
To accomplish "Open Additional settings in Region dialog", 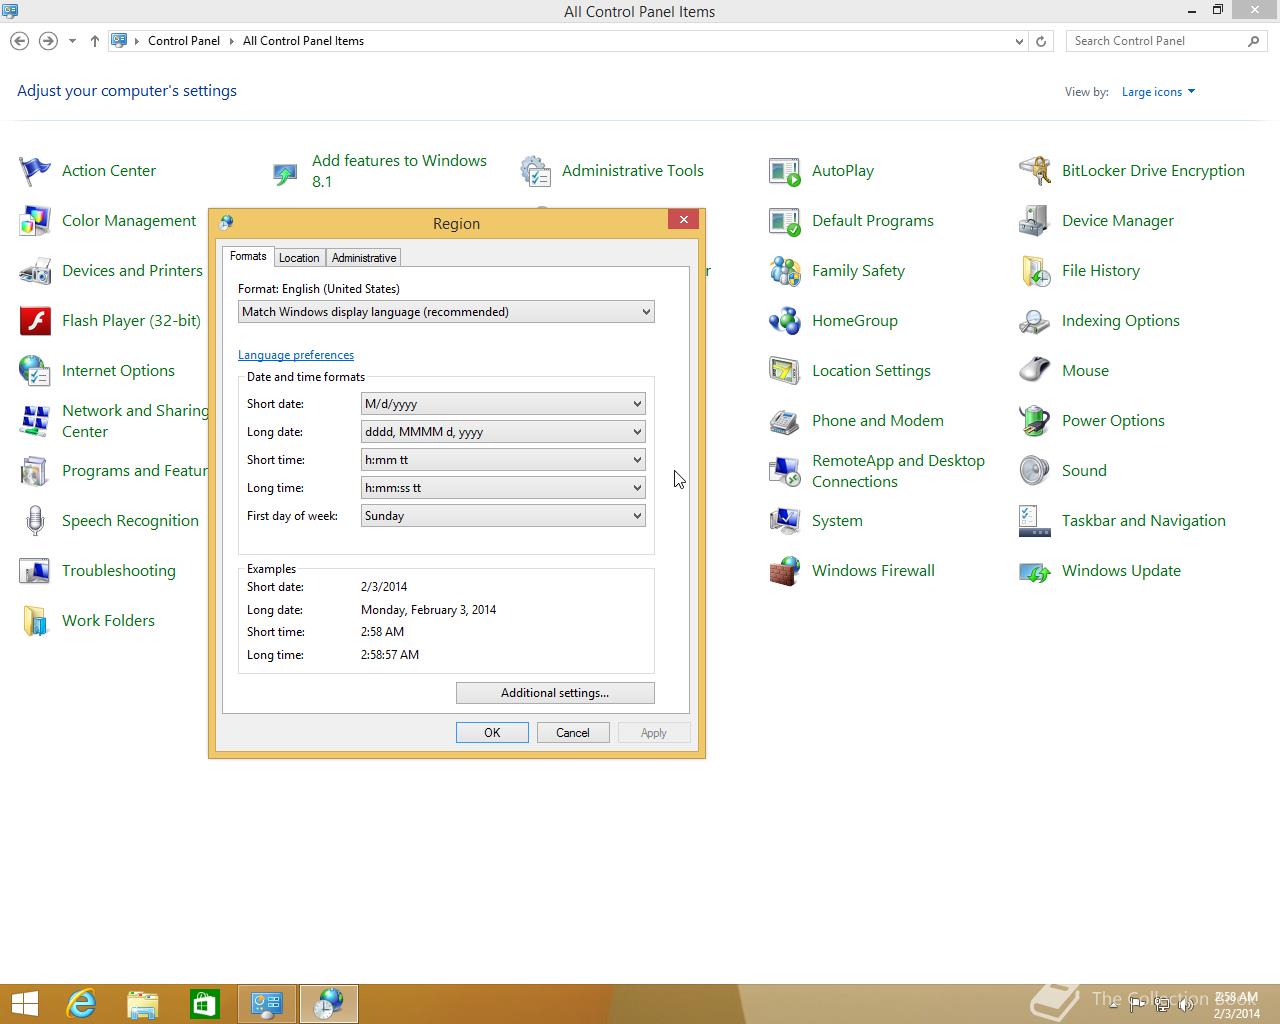I will [555, 693].
